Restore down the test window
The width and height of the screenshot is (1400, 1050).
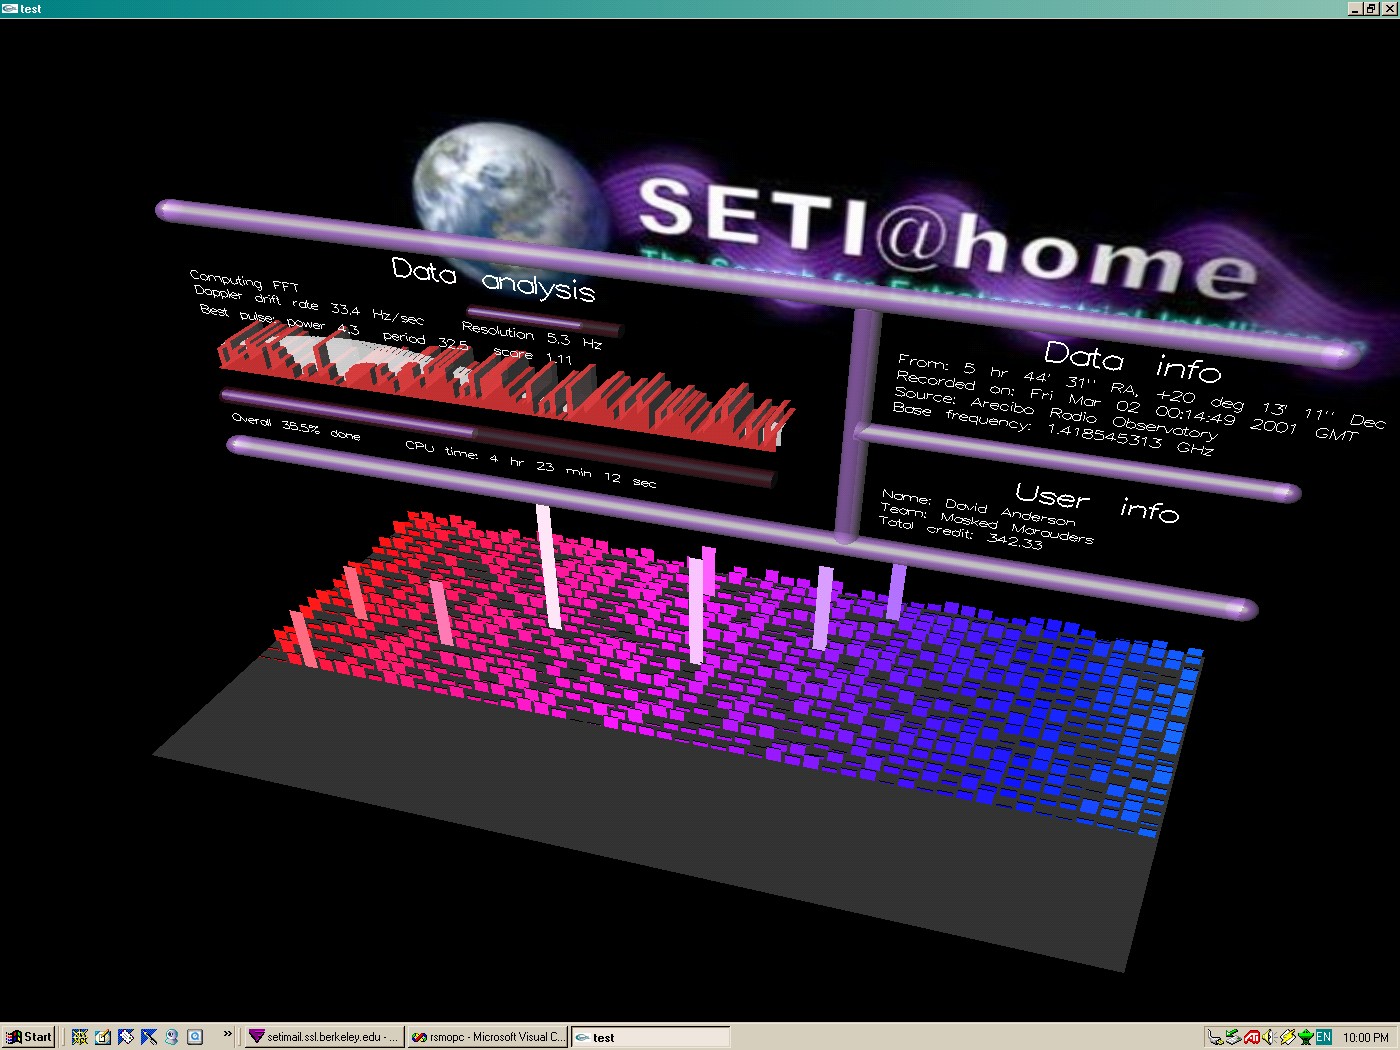coord(1371,8)
